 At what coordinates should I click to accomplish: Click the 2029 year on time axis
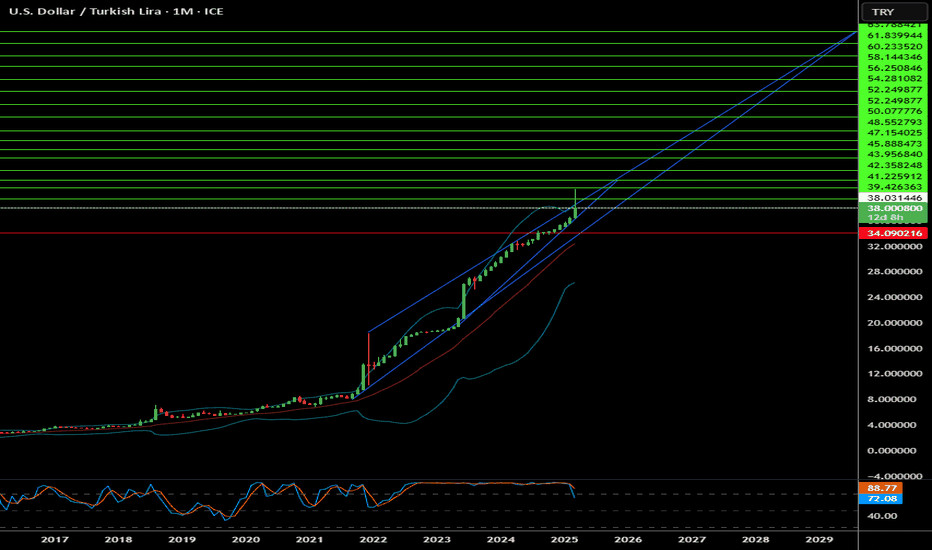click(x=819, y=539)
